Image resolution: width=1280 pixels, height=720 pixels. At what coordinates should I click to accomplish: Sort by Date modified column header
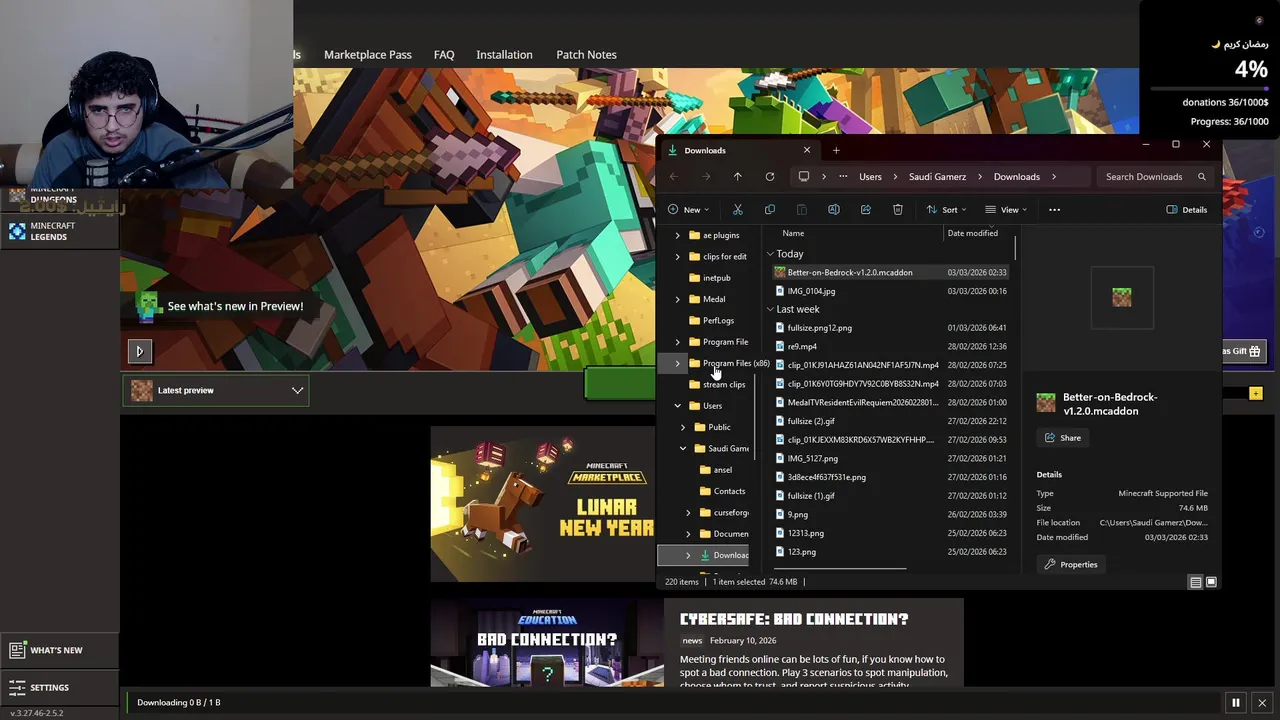(x=973, y=233)
